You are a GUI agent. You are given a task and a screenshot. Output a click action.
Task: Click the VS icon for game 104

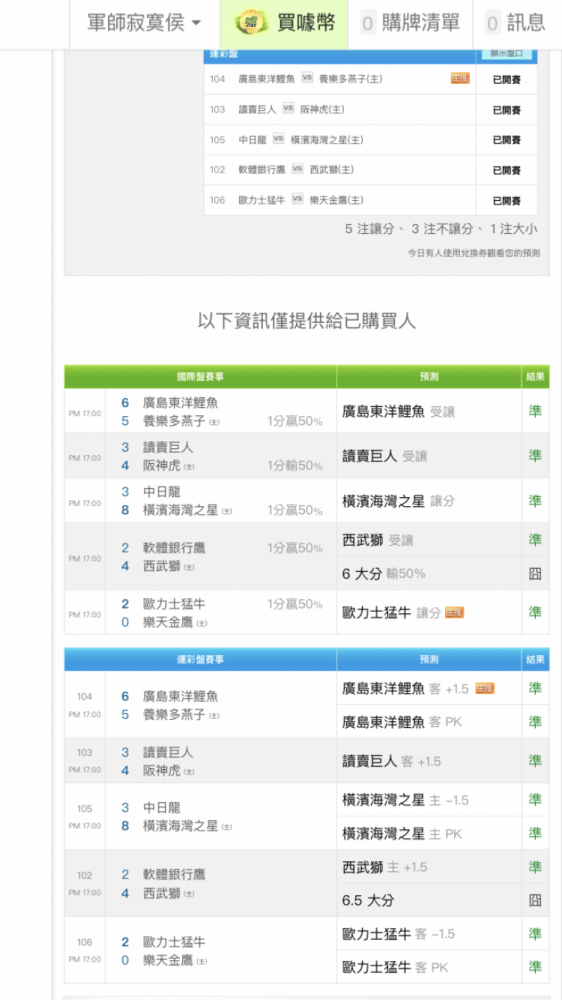[x=307, y=78]
